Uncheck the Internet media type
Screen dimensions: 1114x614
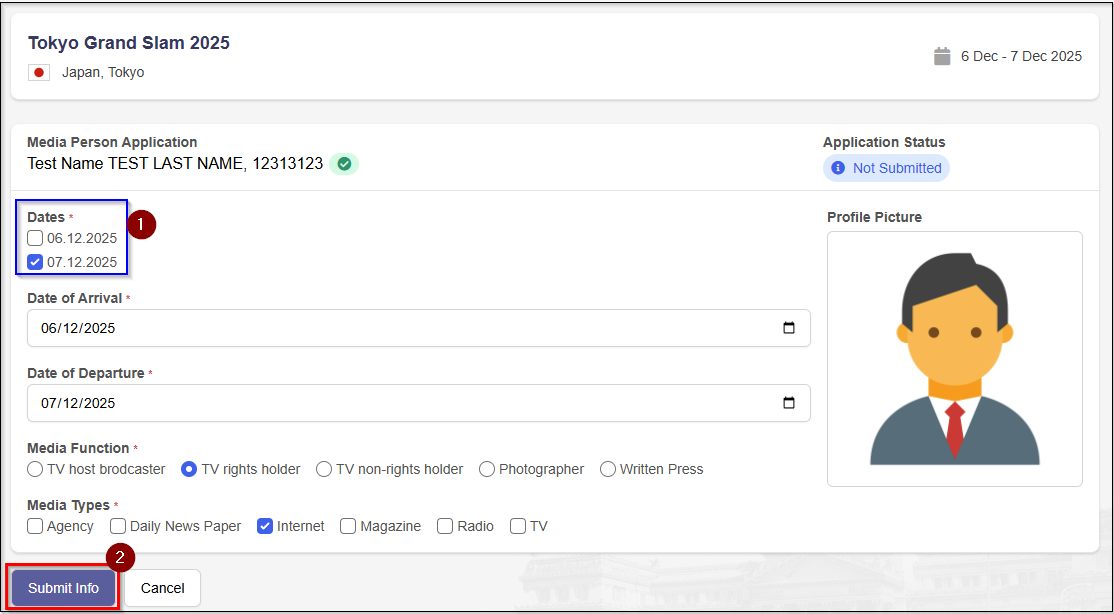coord(265,526)
